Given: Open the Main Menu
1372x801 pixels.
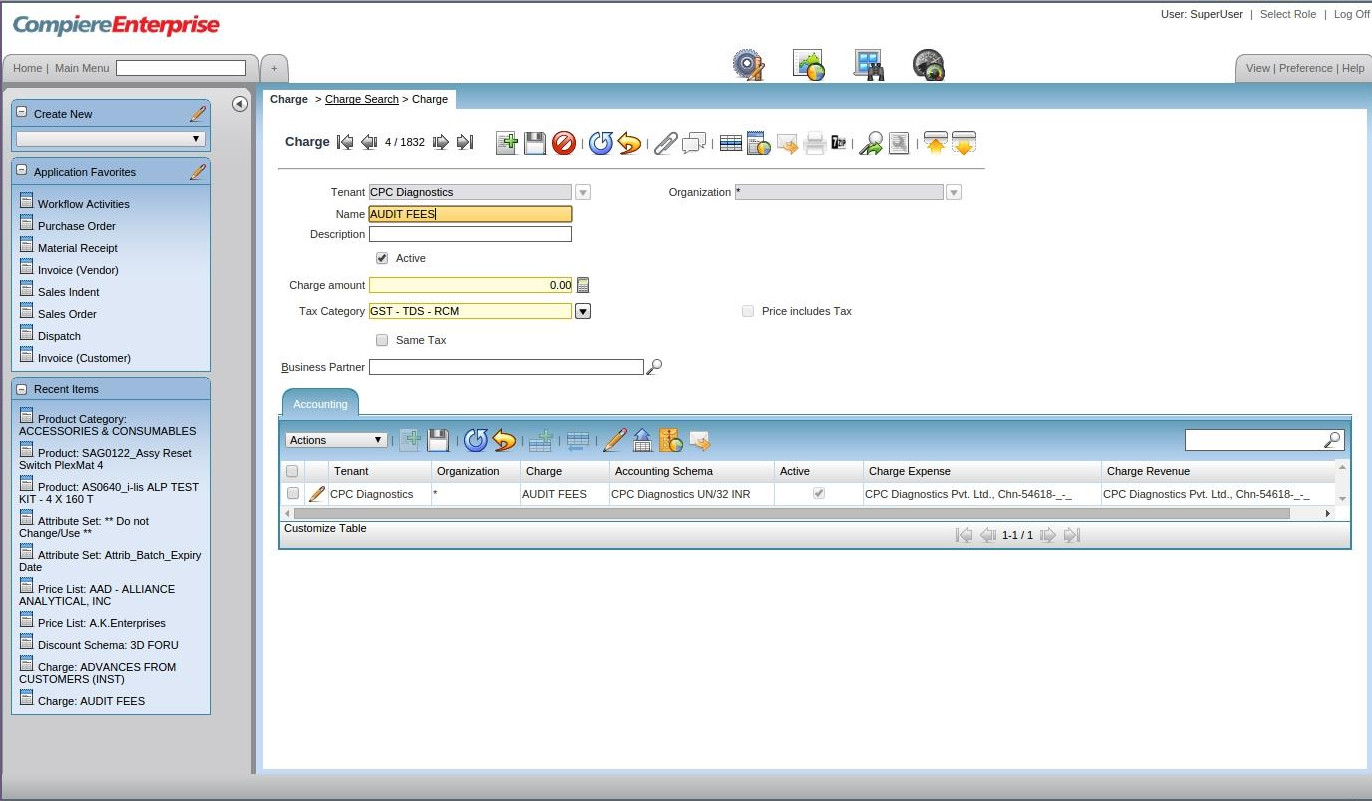Looking at the screenshot, I should click(x=82, y=68).
